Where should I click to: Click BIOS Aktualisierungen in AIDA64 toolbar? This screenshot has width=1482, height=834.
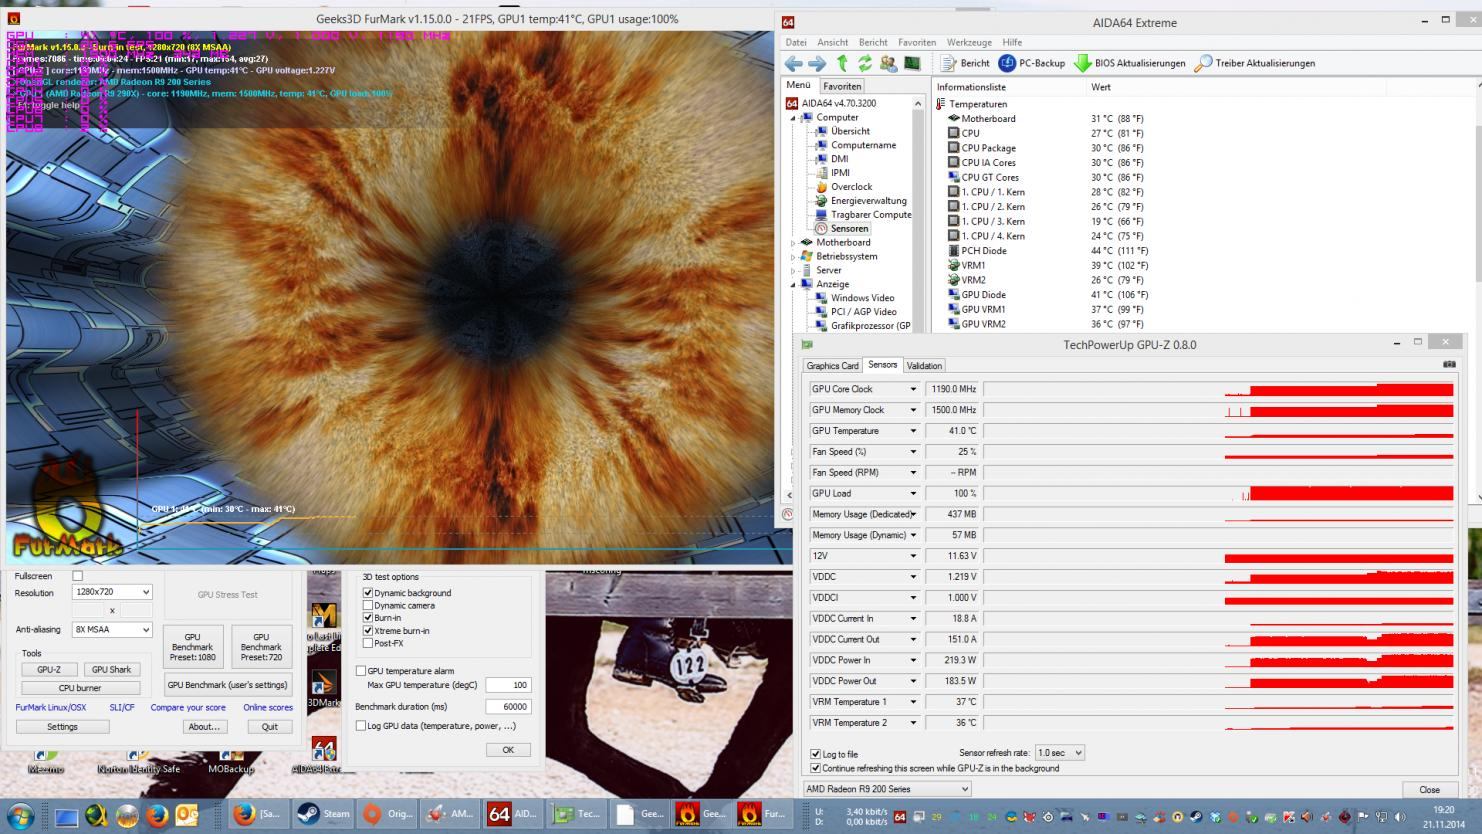[x=1130, y=63]
